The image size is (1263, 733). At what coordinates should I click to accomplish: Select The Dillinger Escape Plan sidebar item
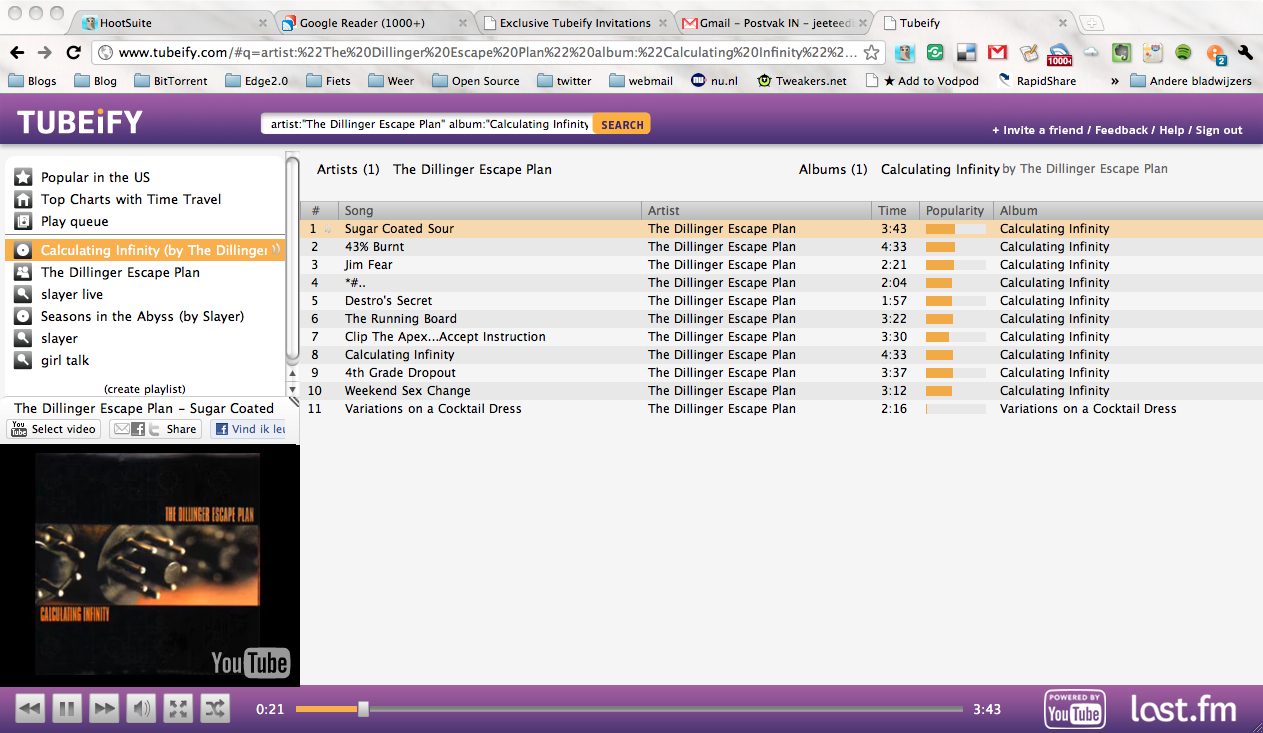click(120, 272)
